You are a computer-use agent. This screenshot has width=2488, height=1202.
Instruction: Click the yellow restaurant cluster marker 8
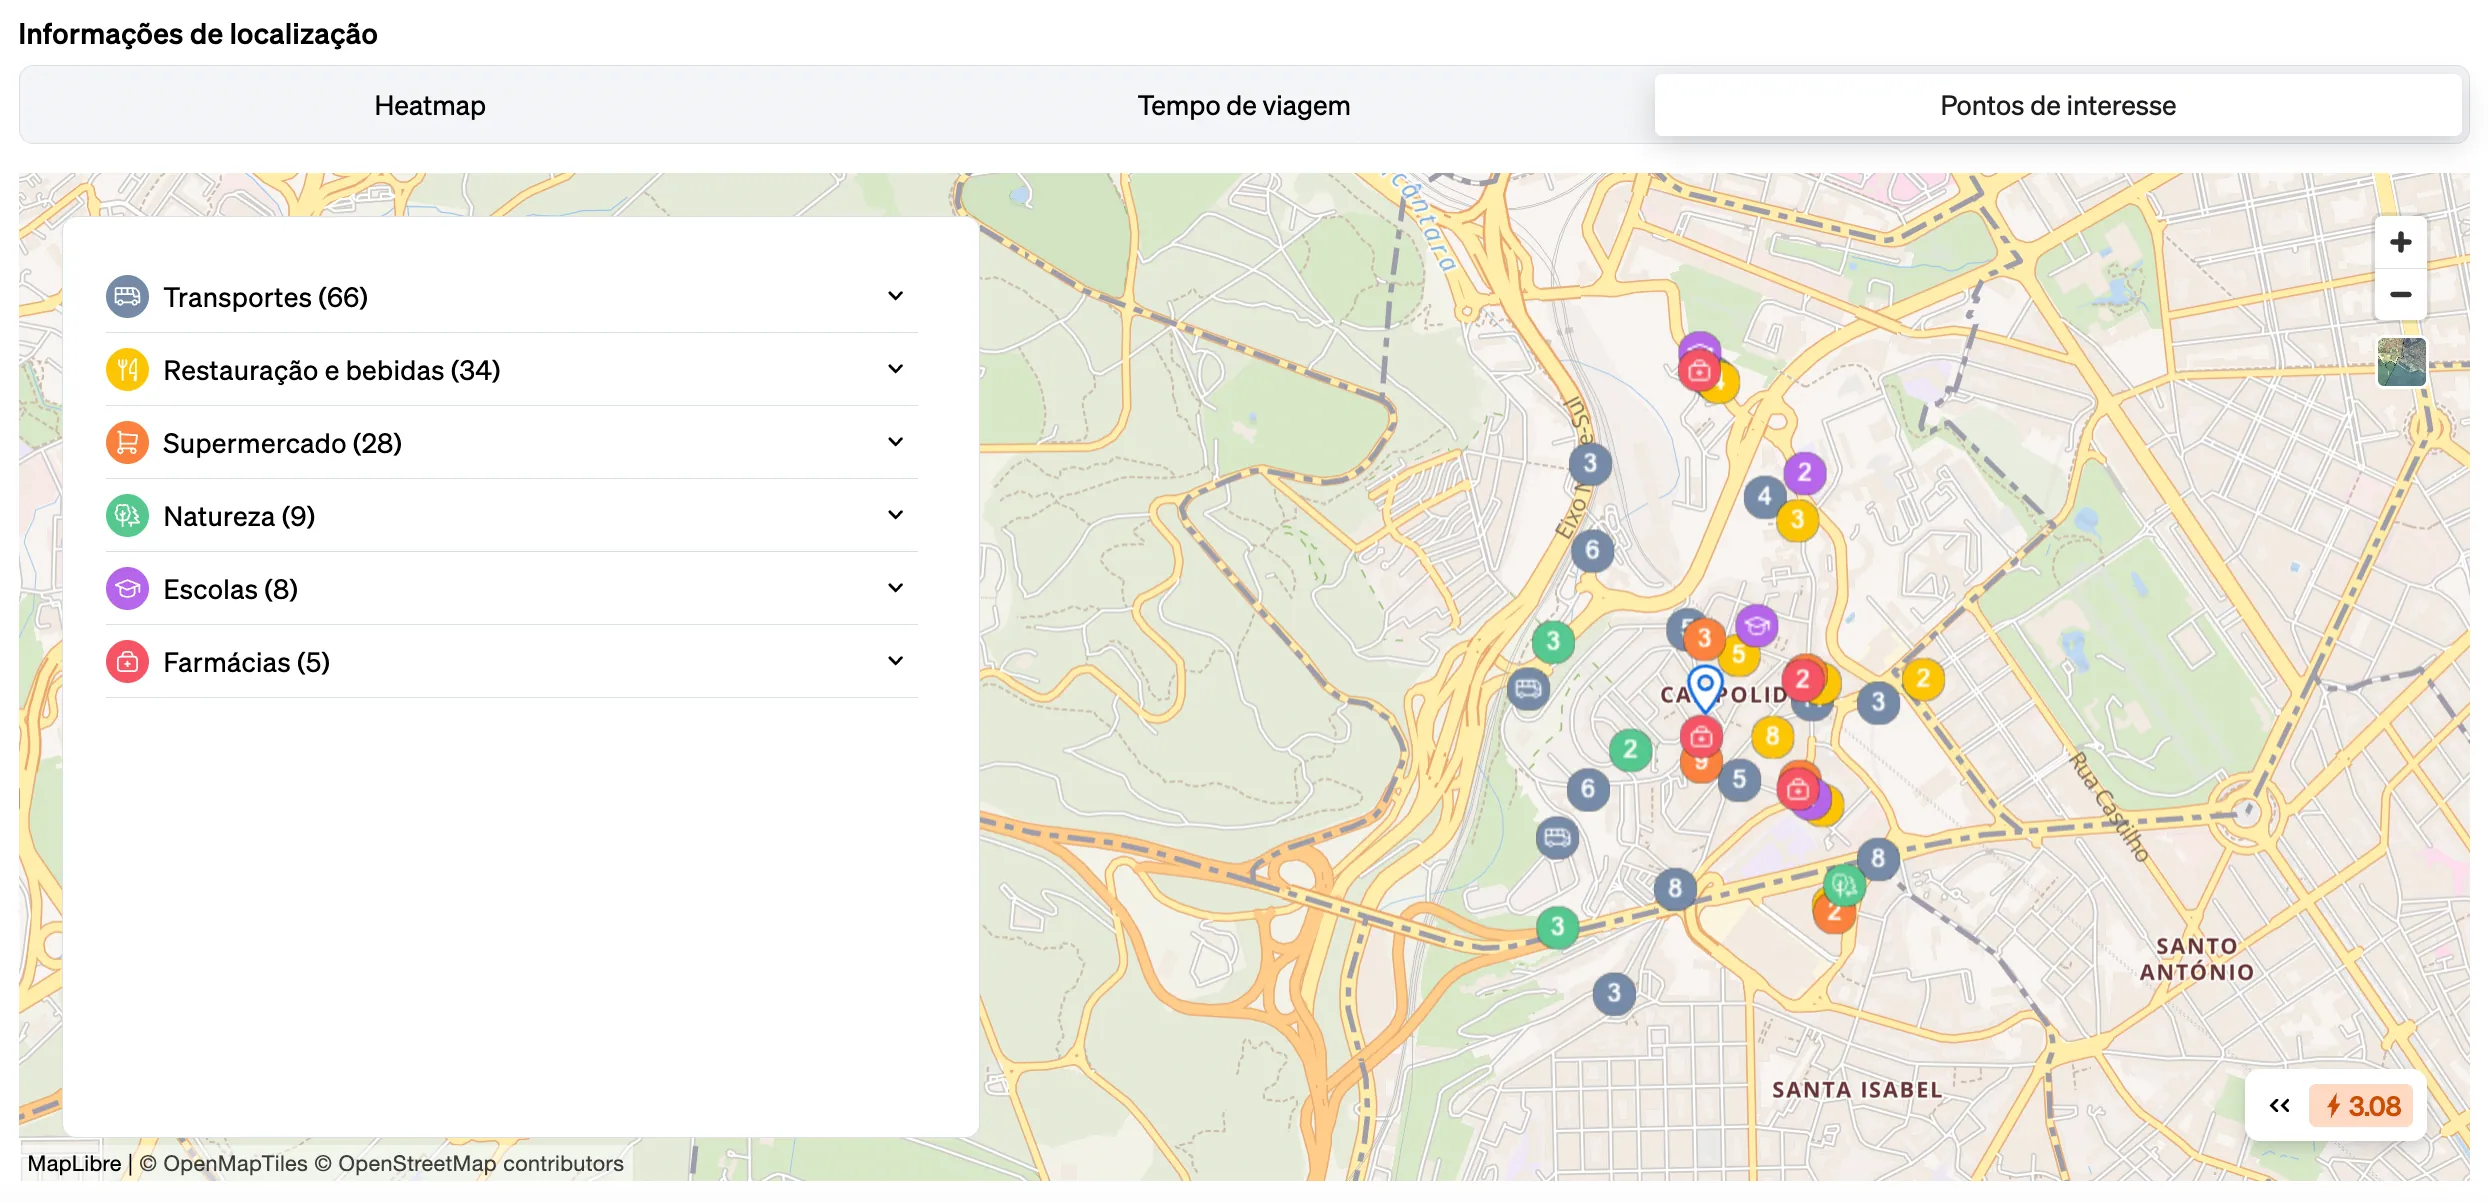point(1772,737)
